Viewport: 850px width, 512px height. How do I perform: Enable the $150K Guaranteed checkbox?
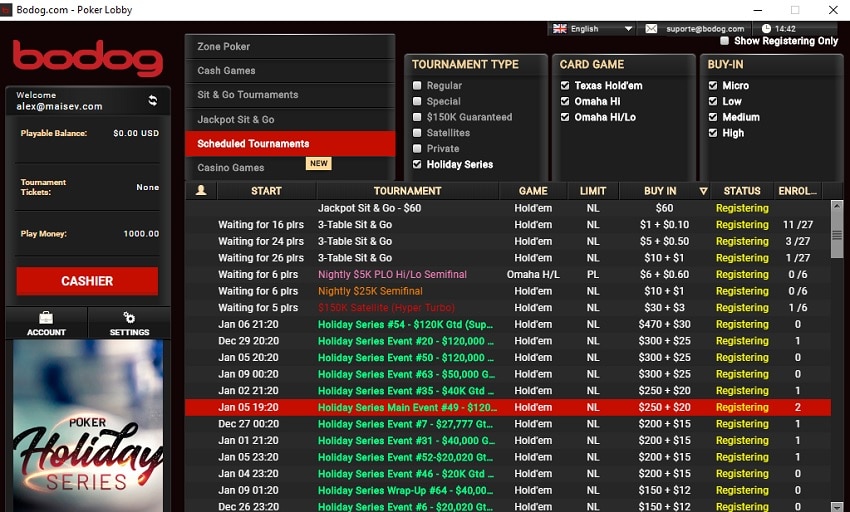[x=417, y=117]
